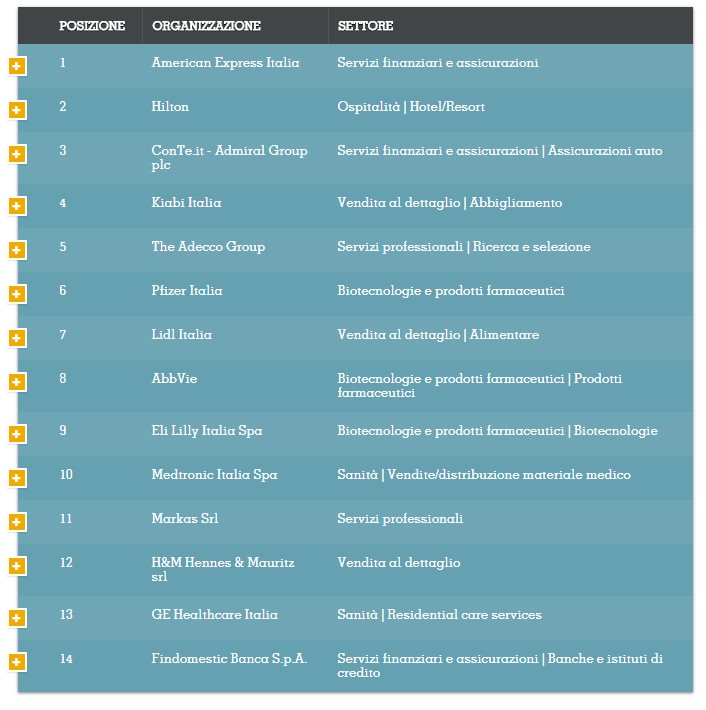Select the Lidl Italia name
Image resolution: width=706 pixels, height=710 pixels.
click(182, 335)
